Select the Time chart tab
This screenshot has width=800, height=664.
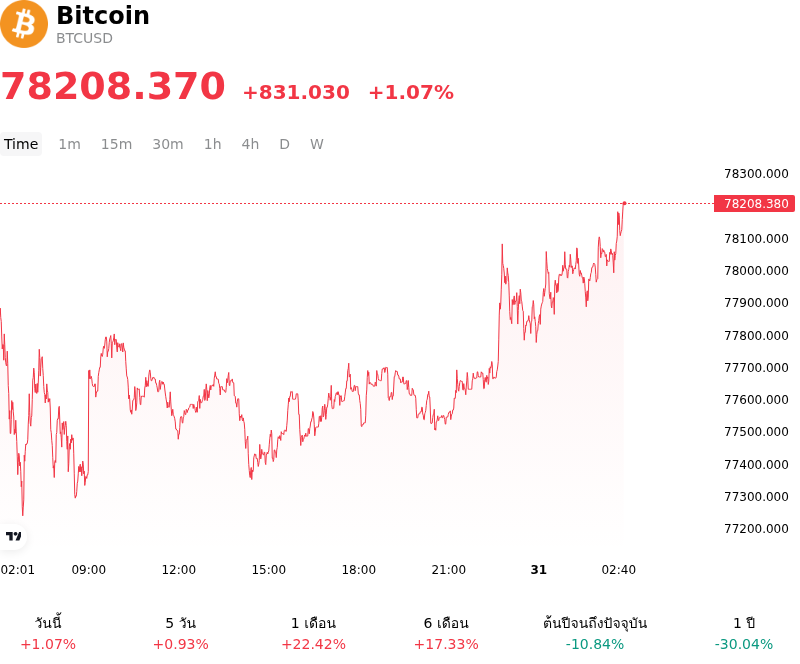[x=21, y=144]
